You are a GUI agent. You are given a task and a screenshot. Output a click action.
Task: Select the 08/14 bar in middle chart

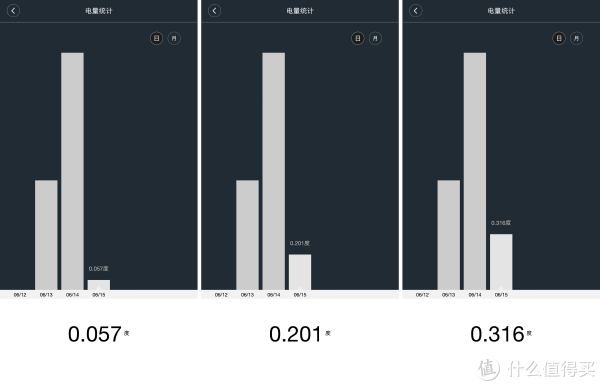click(x=274, y=171)
